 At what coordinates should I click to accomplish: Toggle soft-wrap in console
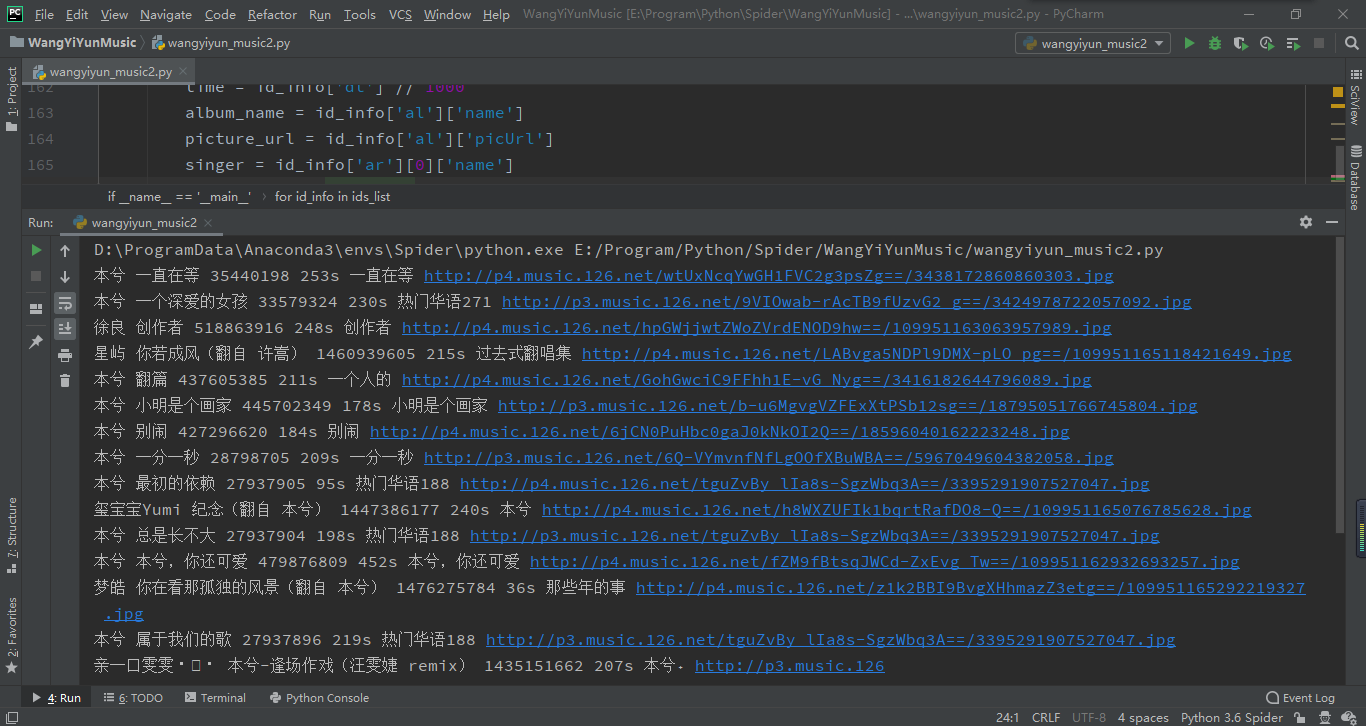(65, 302)
